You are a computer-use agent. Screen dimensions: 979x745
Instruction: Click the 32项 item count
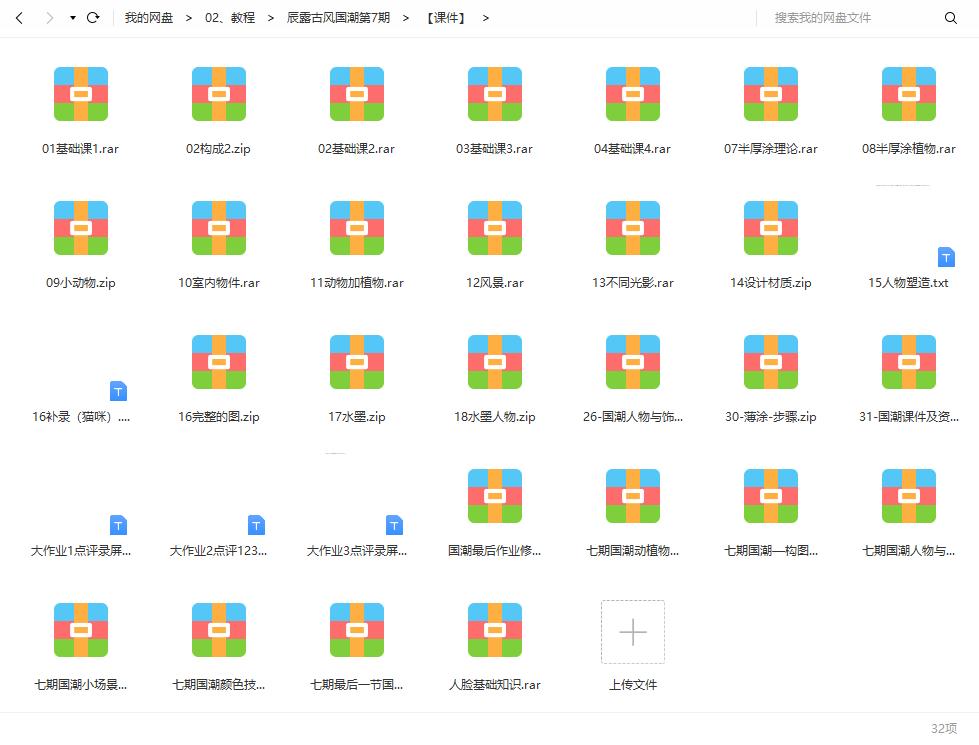(x=943, y=728)
